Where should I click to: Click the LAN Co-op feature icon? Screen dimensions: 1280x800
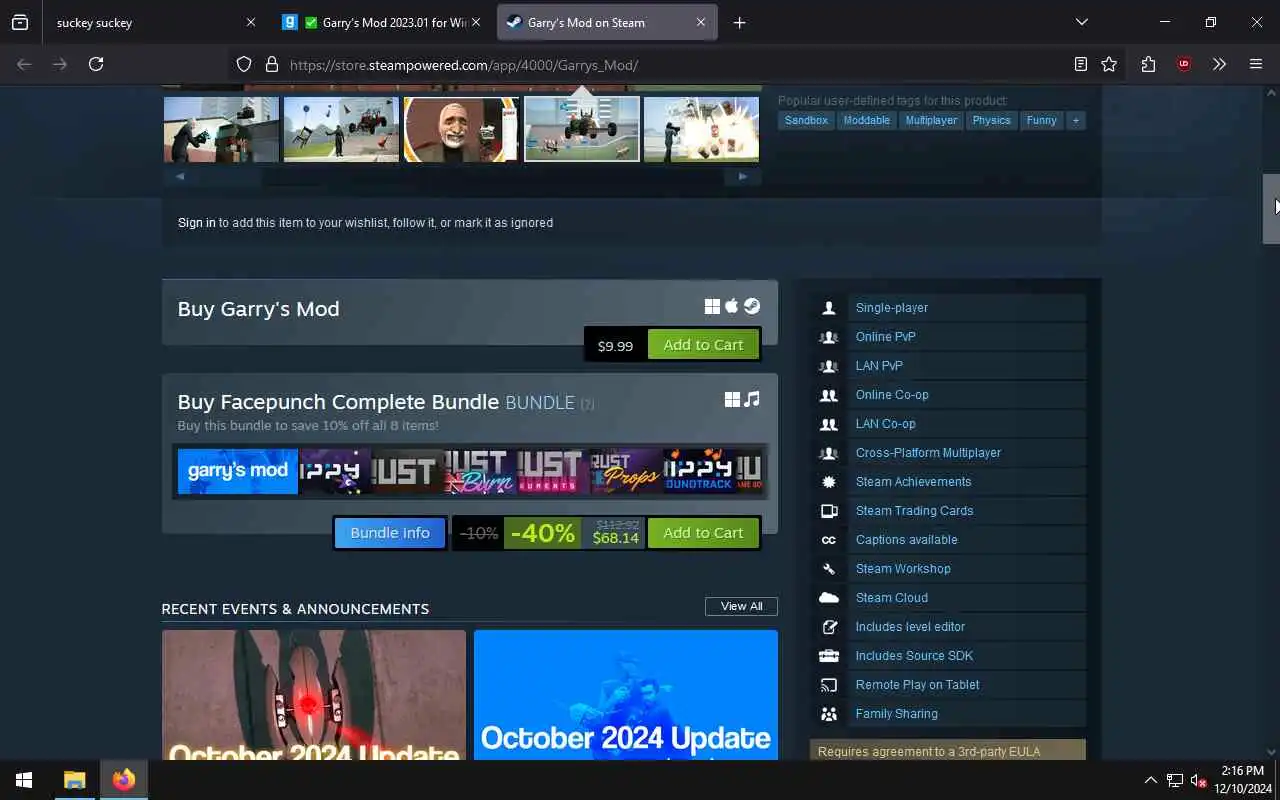828,424
